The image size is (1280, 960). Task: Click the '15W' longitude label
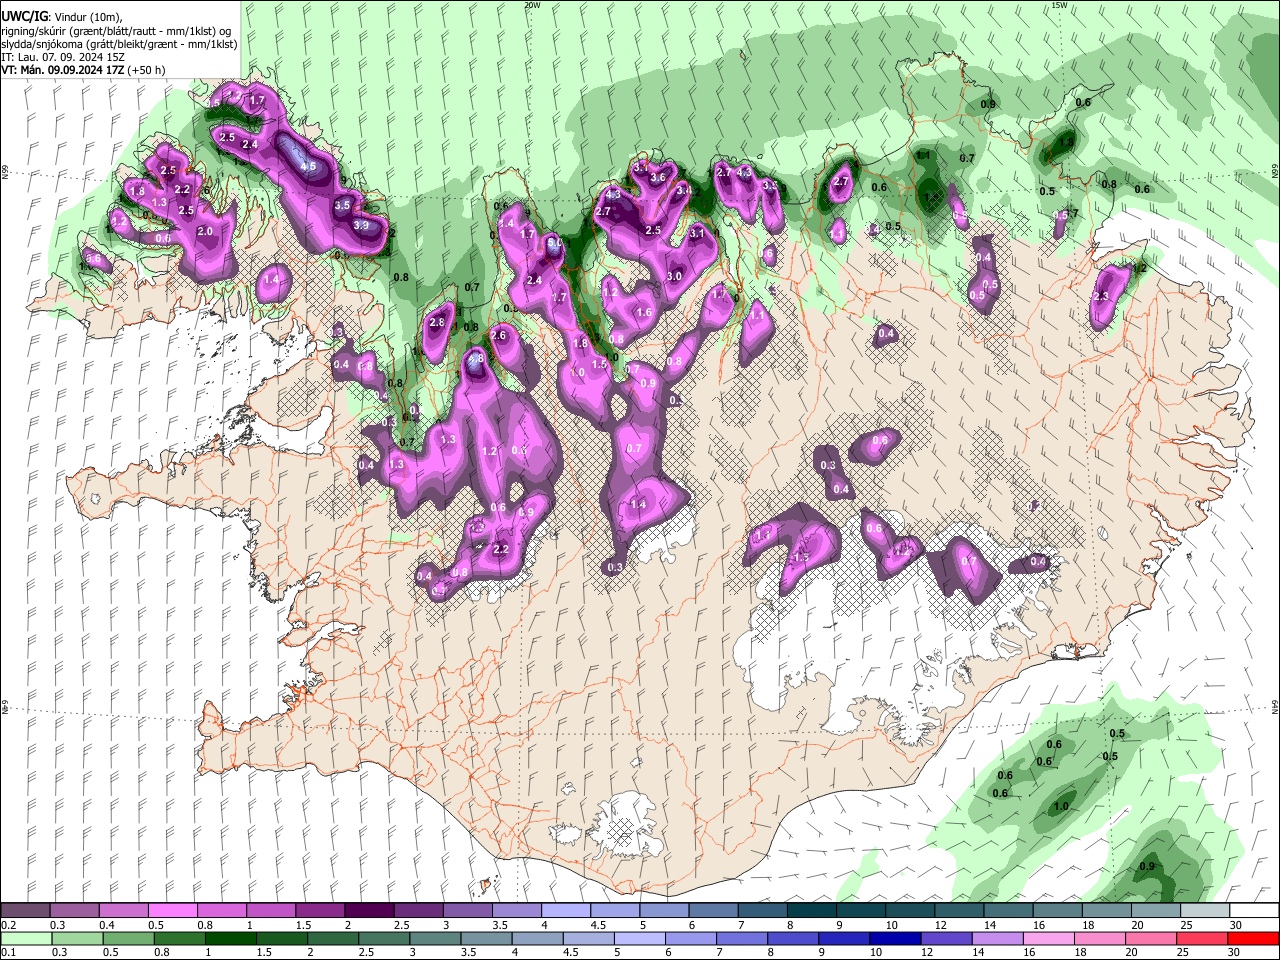(1059, 5)
